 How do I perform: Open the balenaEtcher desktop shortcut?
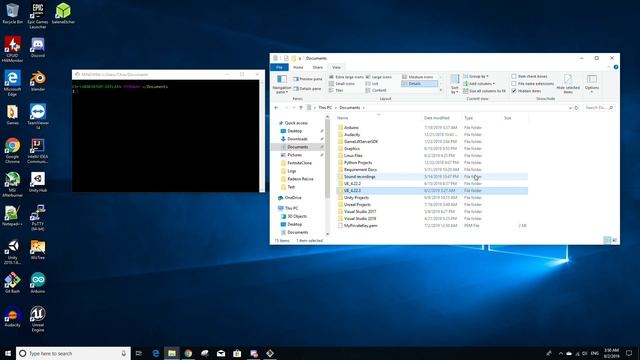coord(63,13)
